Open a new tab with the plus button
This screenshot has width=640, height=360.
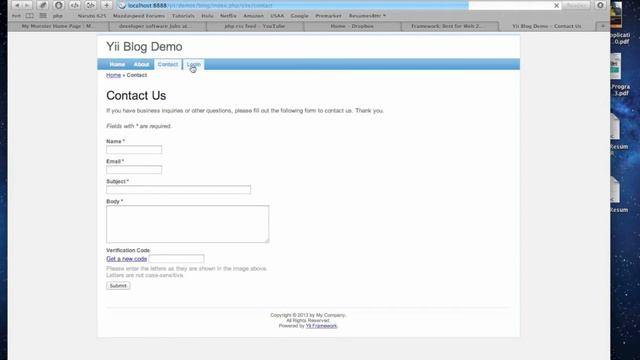(602, 26)
